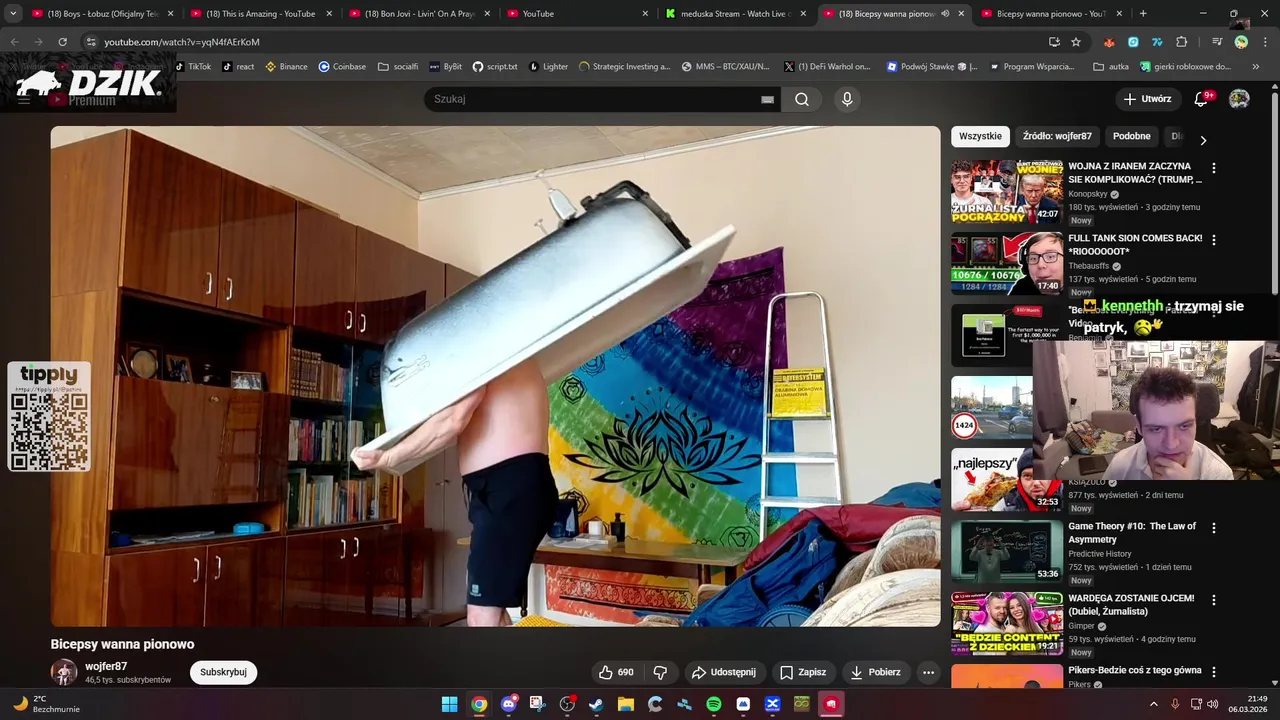Image resolution: width=1280 pixels, height=720 pixels.
Task: Open Steam from the taskbar
Action: (x=596, y=704)
